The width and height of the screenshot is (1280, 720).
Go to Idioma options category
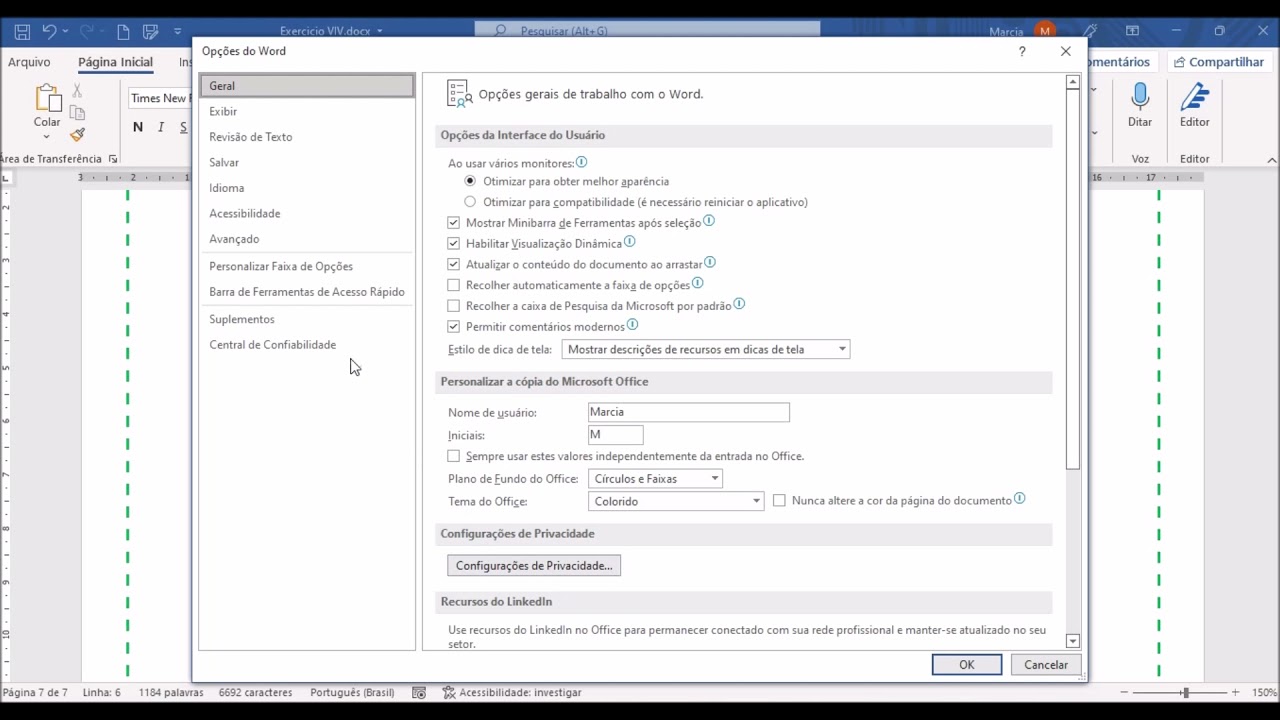point(227,188)
